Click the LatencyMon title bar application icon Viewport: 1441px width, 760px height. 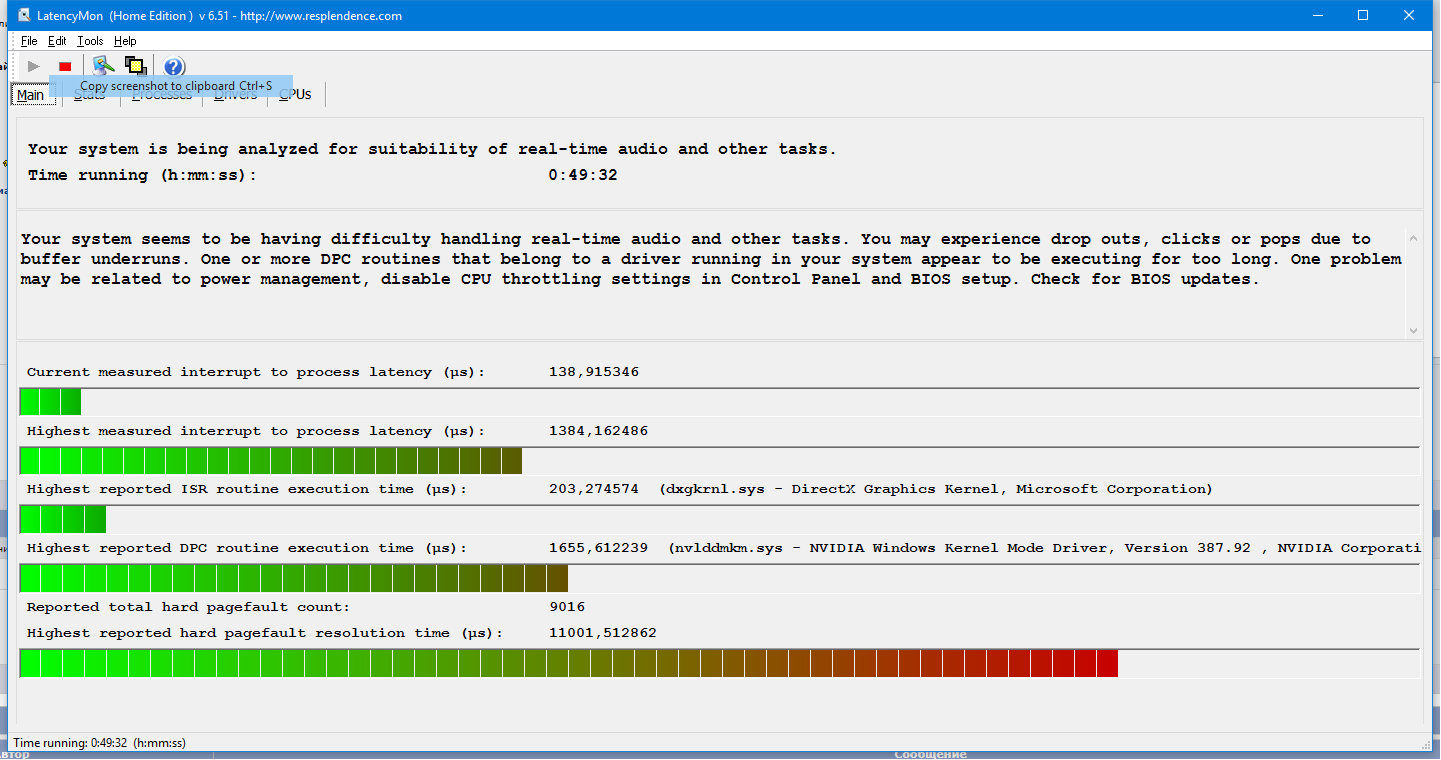pos(19,15)
